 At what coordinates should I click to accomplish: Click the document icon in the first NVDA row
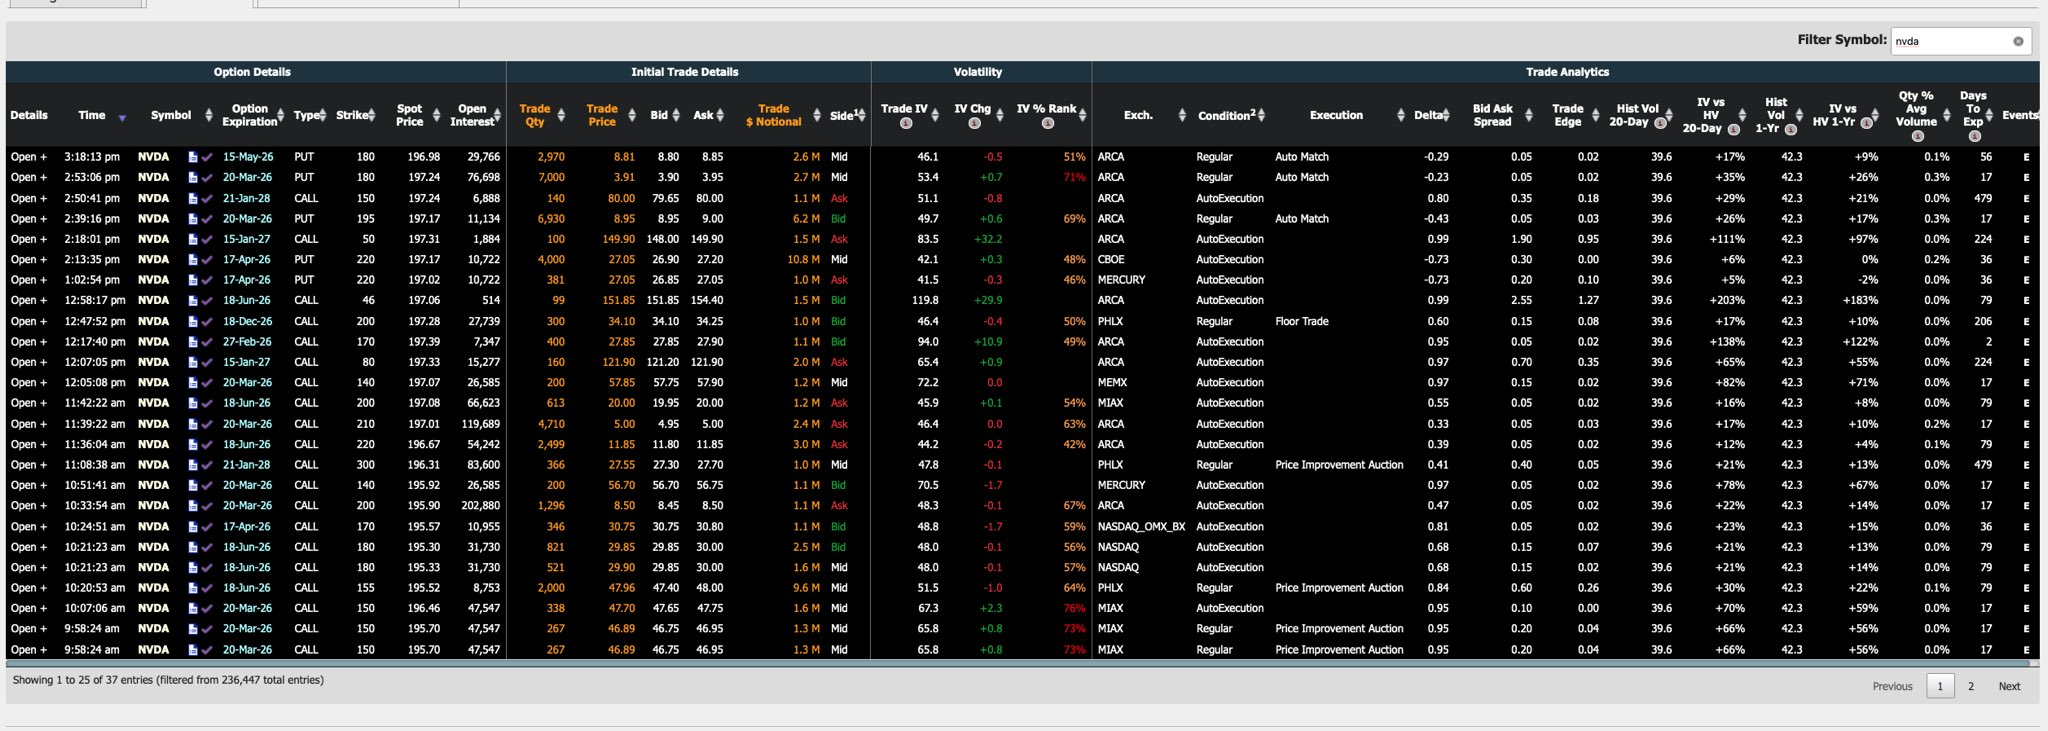click(193, 157)
